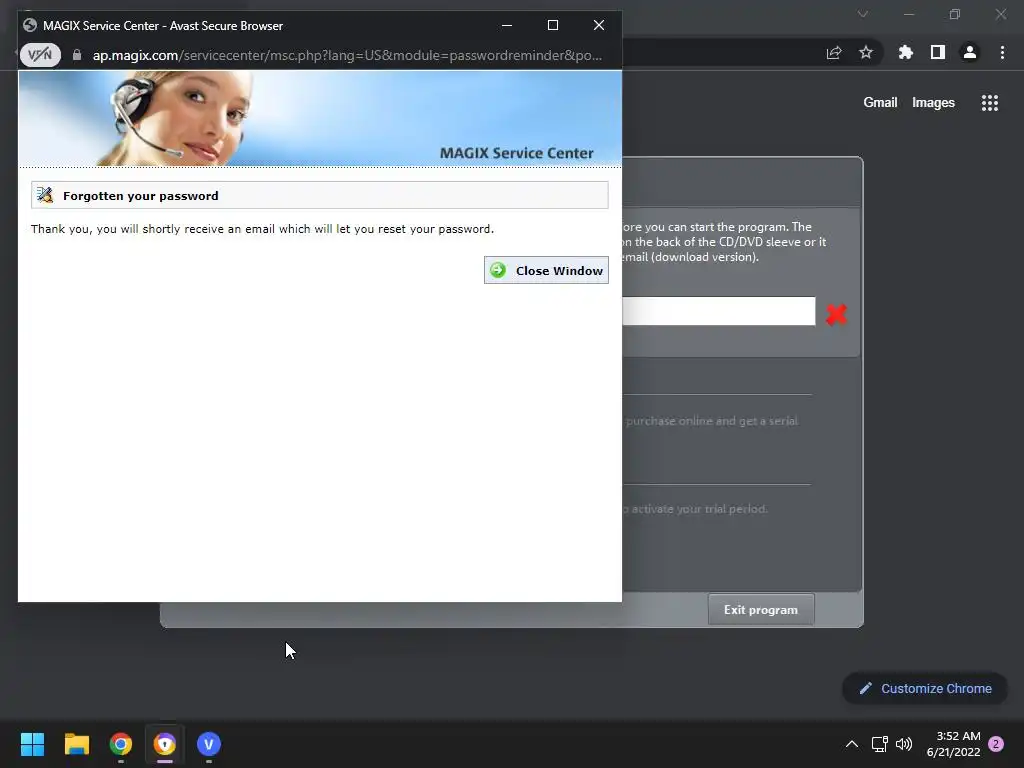Switch to Avast Secure Browser in taskbar
1024x768 pixels.
pyautogui.click(x=165, y=744)
